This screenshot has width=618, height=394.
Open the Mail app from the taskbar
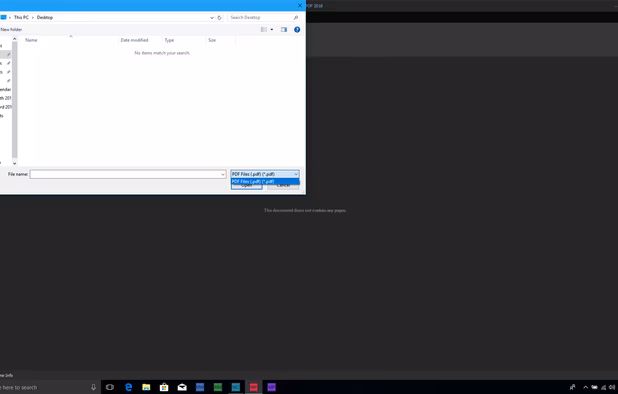point(182,387)
